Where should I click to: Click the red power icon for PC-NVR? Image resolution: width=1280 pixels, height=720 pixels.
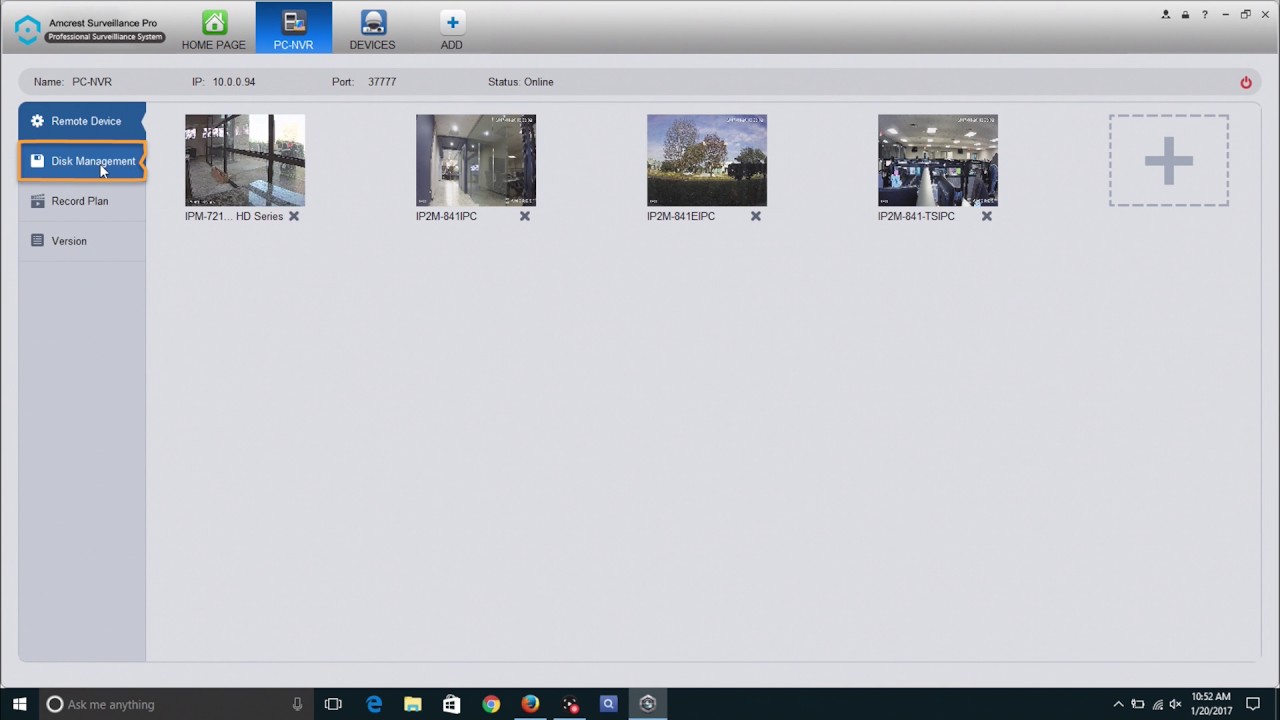click(1246, 82)
